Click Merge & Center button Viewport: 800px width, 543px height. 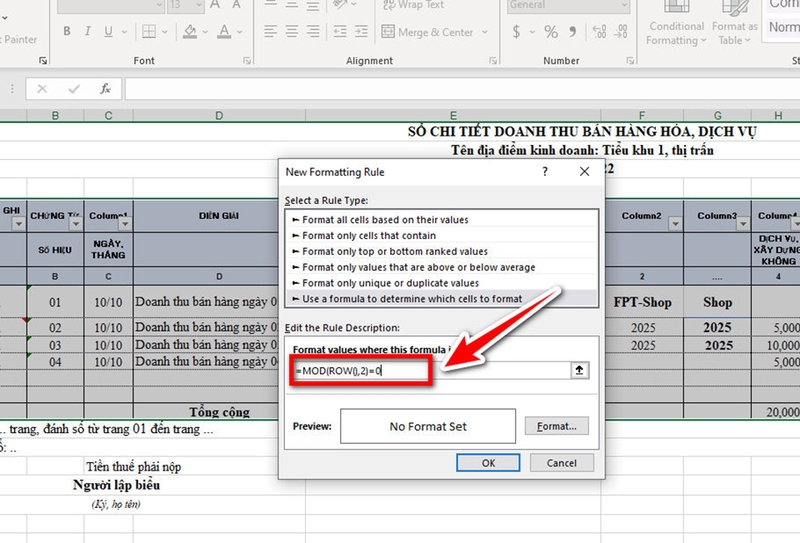click(x=428, y=32)
